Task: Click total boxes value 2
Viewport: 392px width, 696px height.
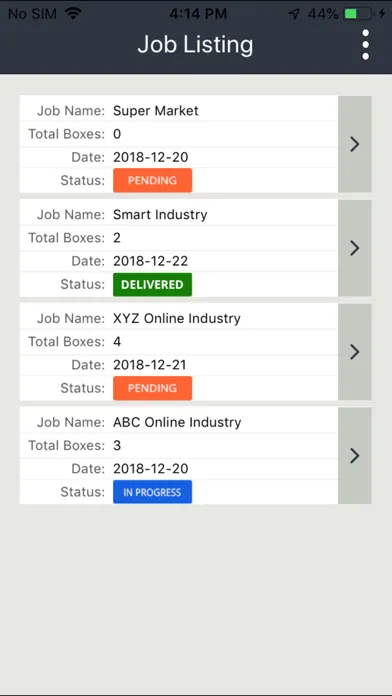Action: pos(117,238)
